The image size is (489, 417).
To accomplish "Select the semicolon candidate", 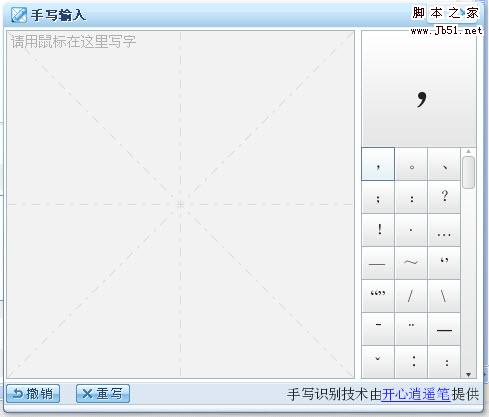I will 378,197.
